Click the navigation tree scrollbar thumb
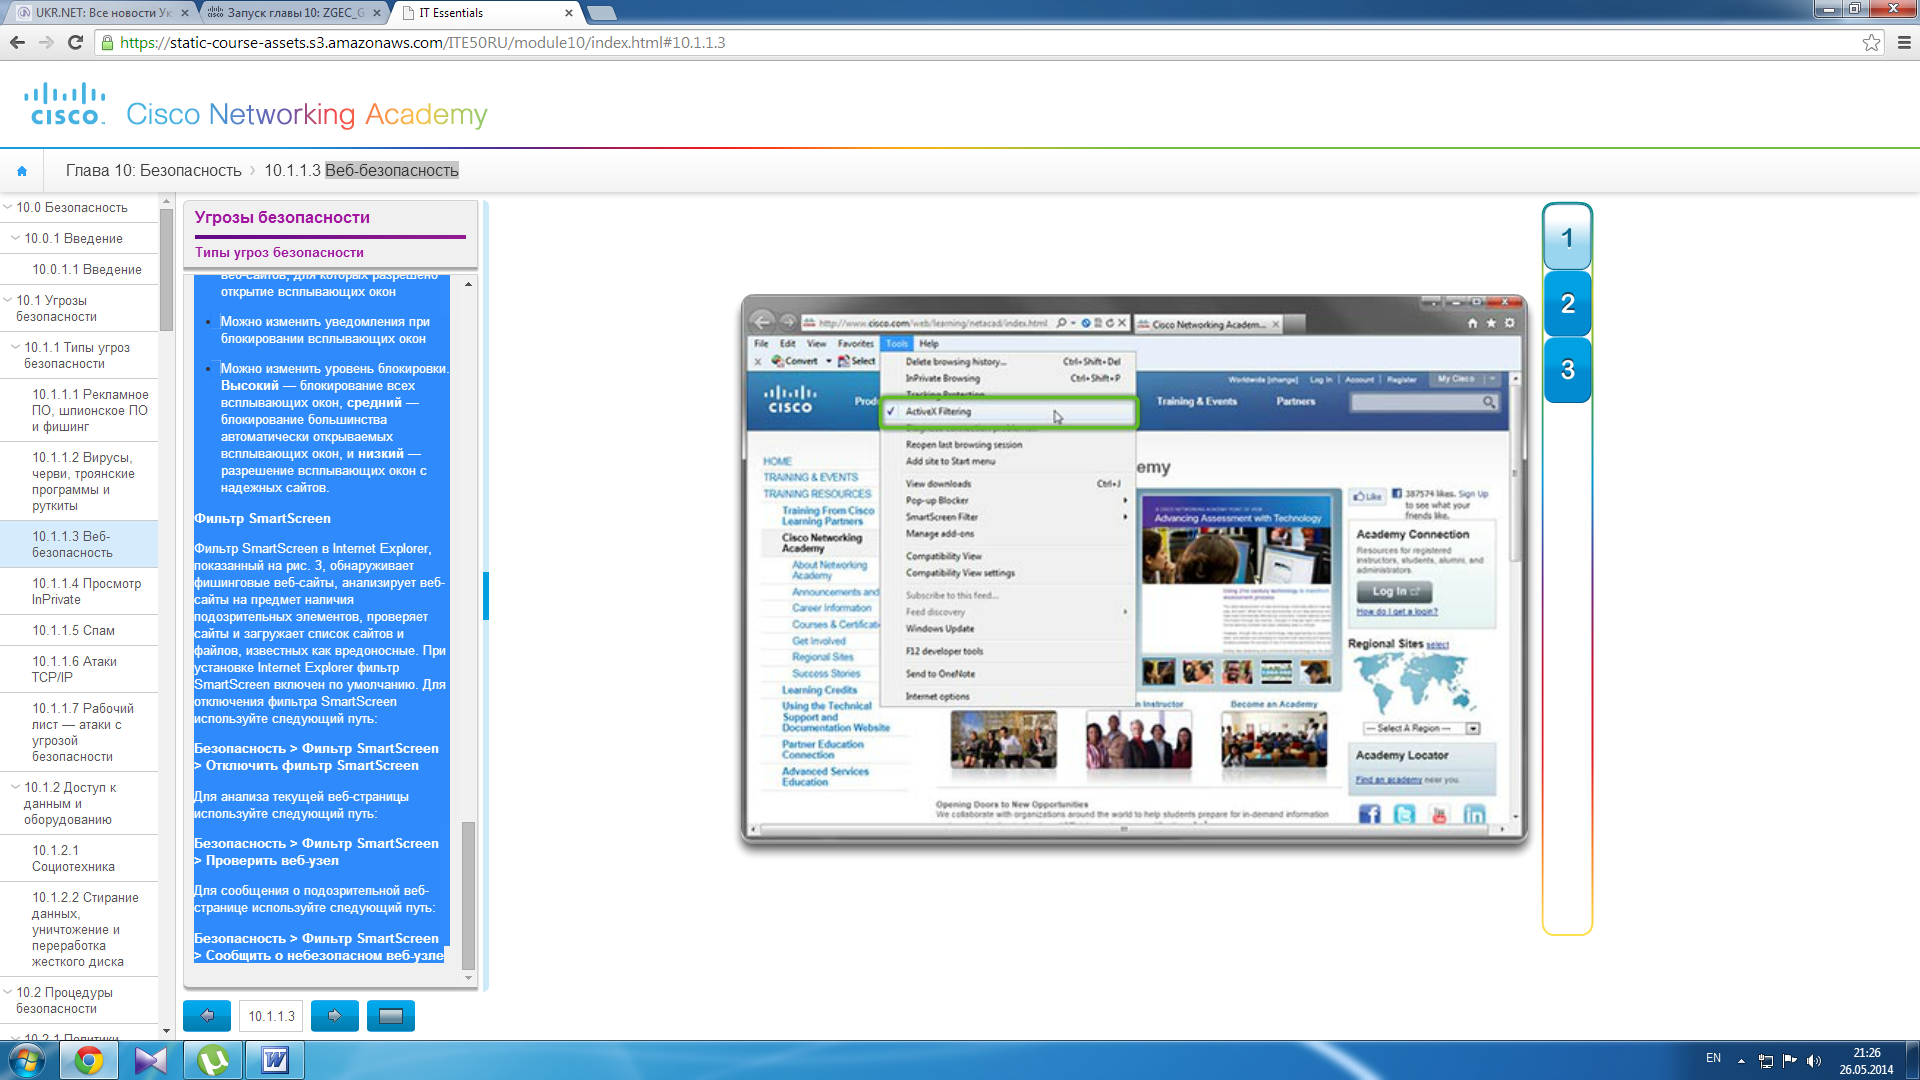The image size is (1920, 1080). (166, 270)
